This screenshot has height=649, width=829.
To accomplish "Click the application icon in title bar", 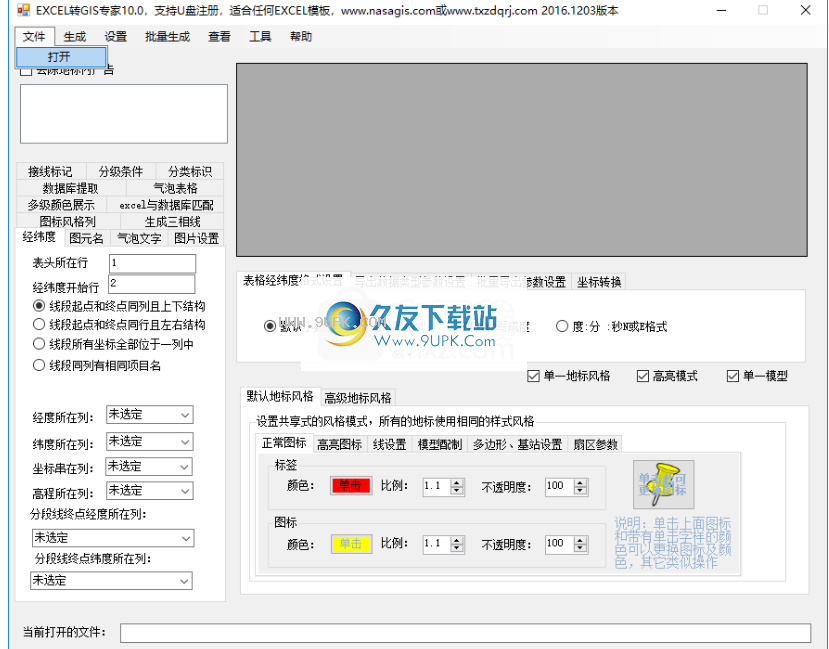I will tap(23, 10).
